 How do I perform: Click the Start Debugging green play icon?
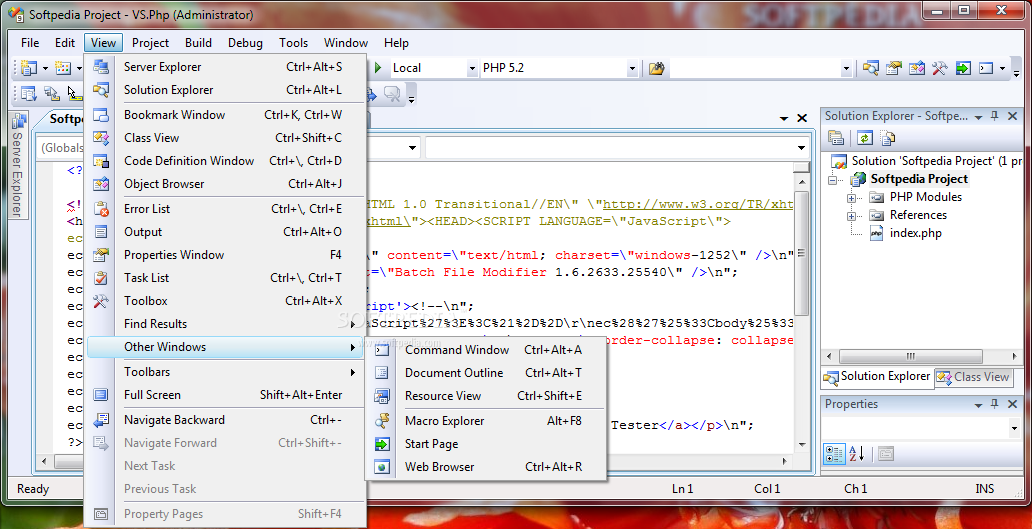[378, 68]
